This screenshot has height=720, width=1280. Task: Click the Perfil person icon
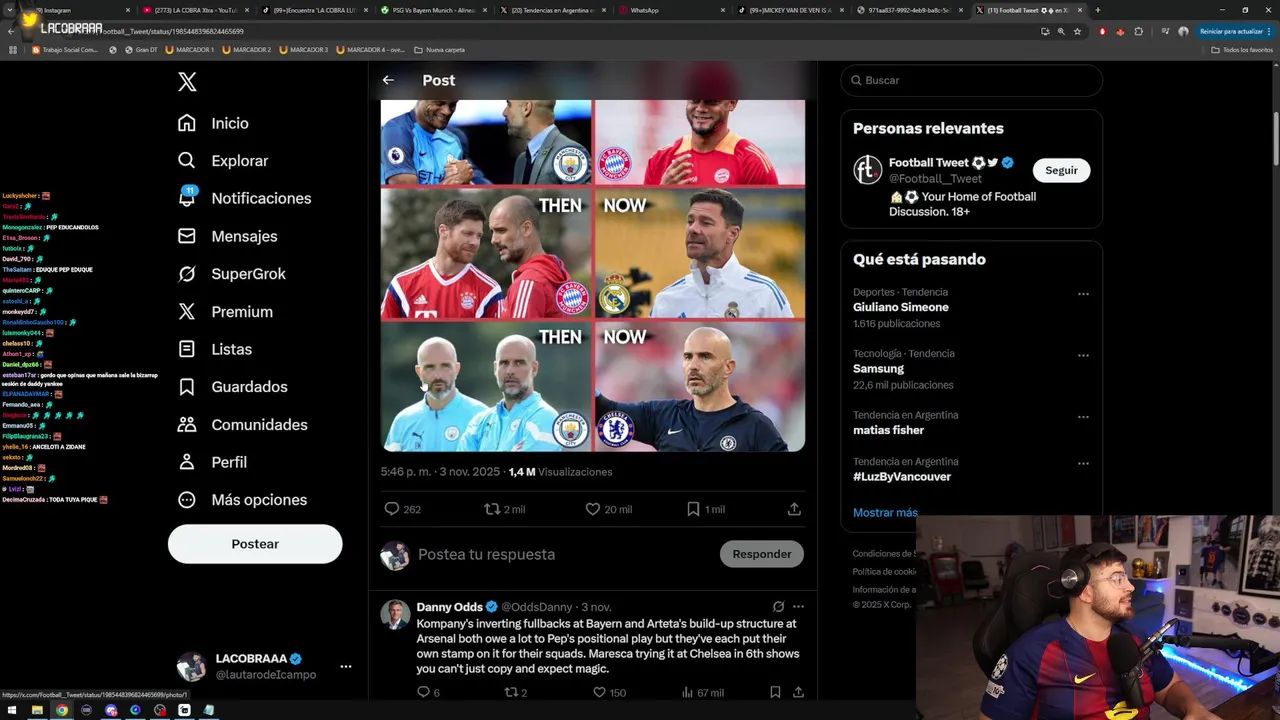[187, 462]
